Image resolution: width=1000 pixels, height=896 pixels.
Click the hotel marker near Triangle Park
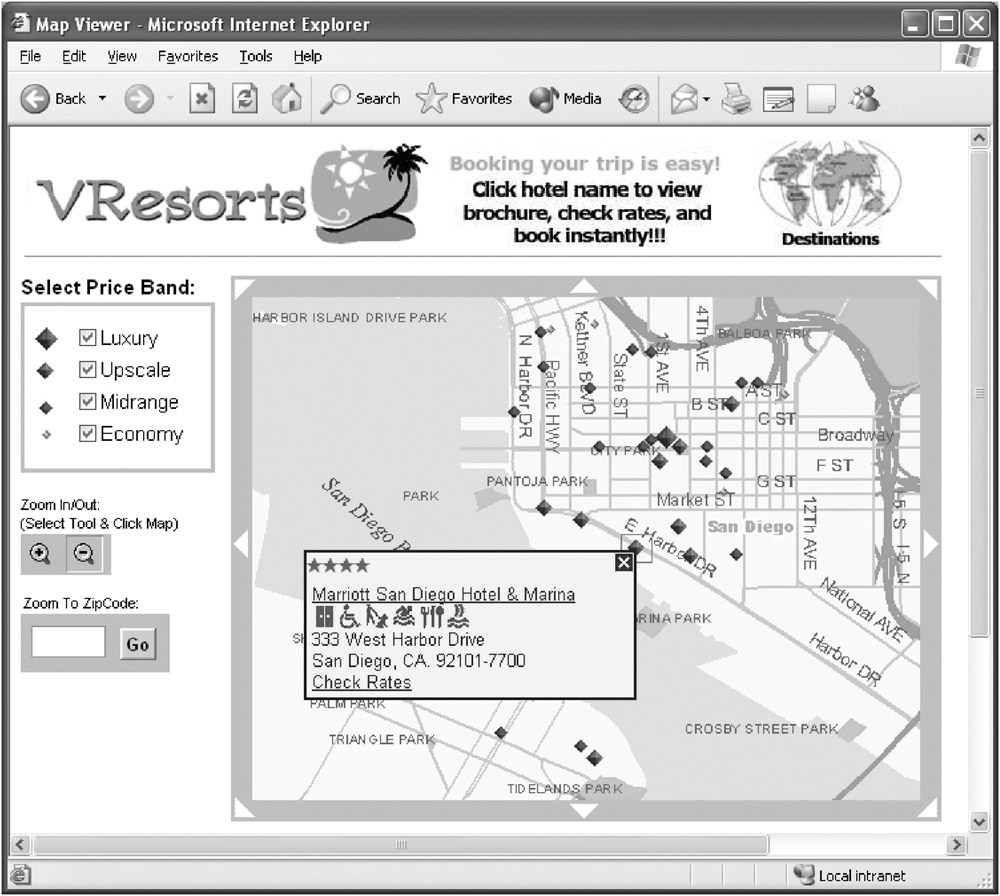(x=501, y=733)
